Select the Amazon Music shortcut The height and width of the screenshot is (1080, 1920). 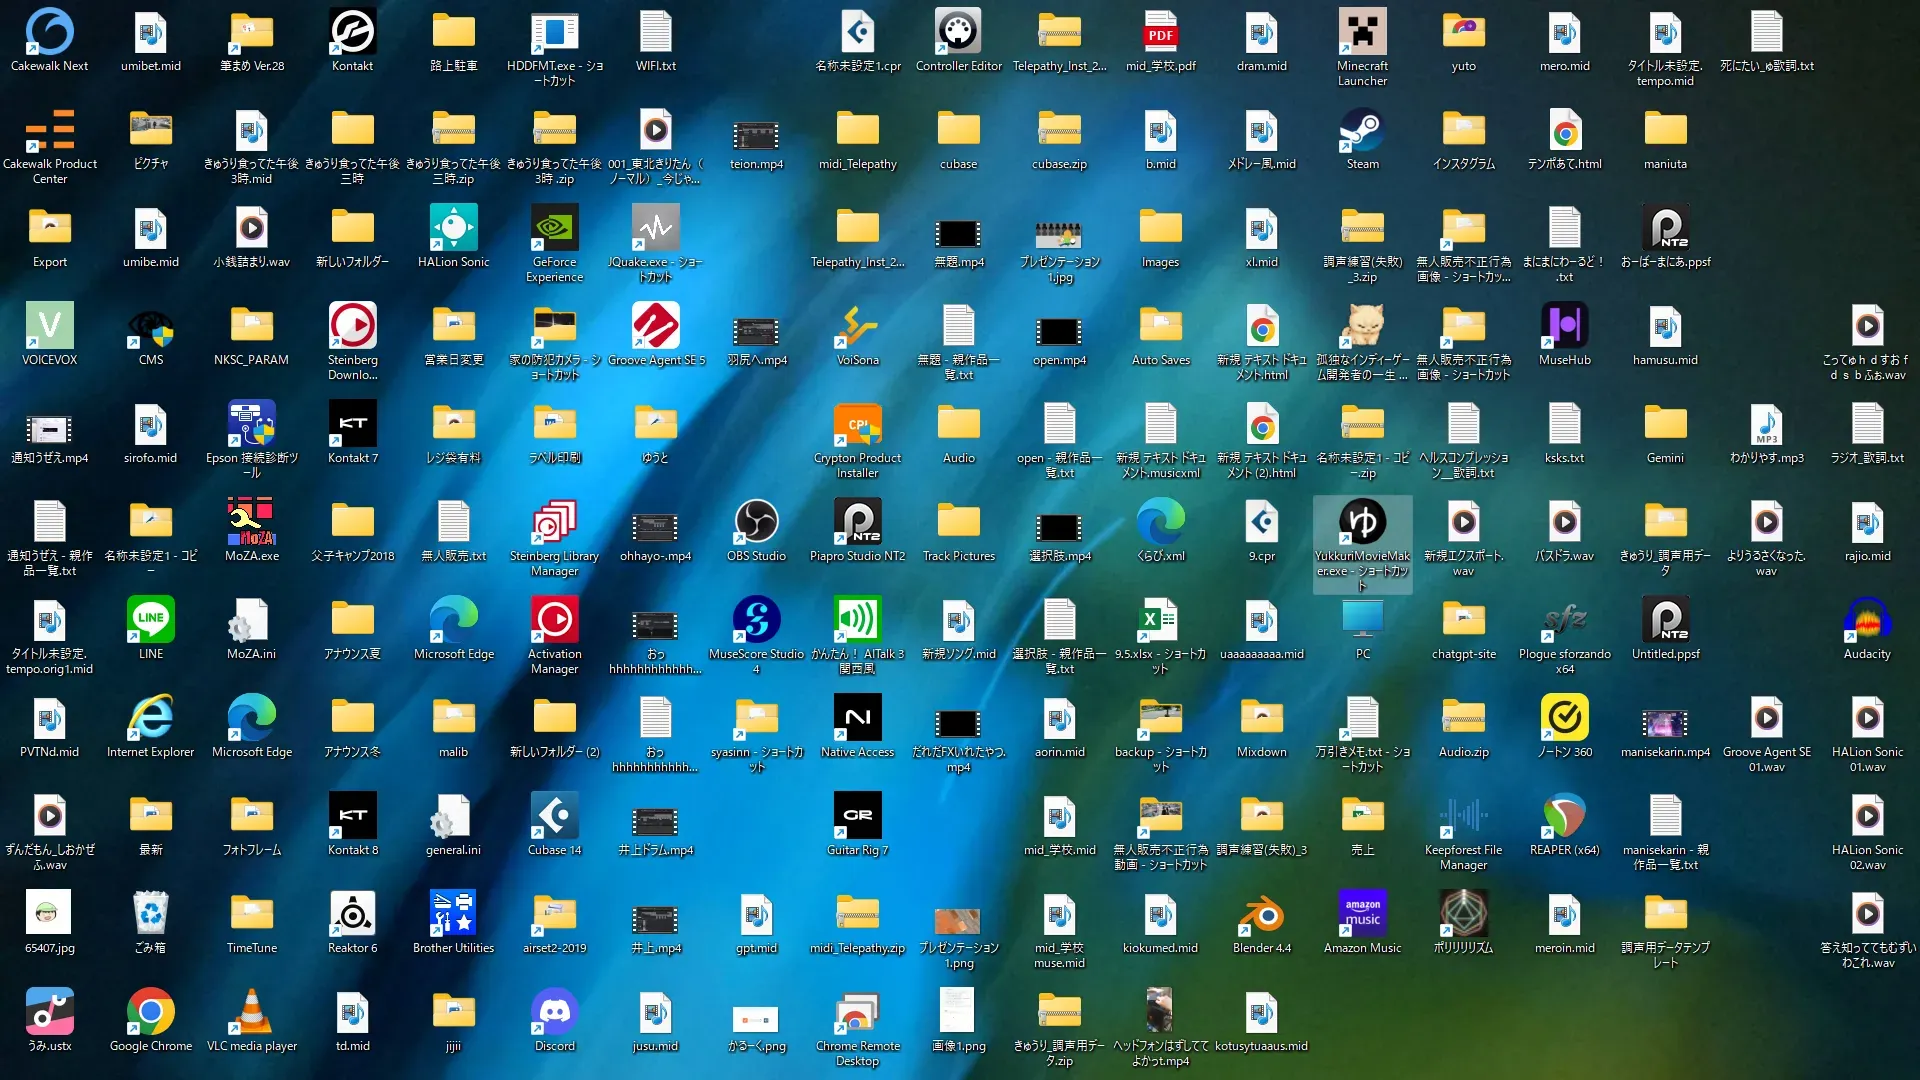(1362, 915)
